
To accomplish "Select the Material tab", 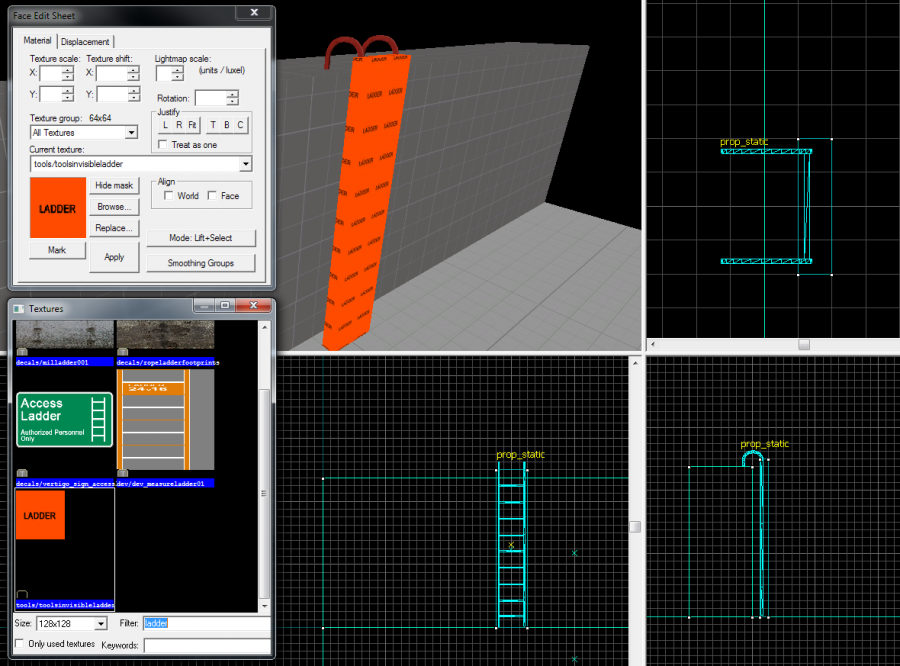I will pos(38,41).
